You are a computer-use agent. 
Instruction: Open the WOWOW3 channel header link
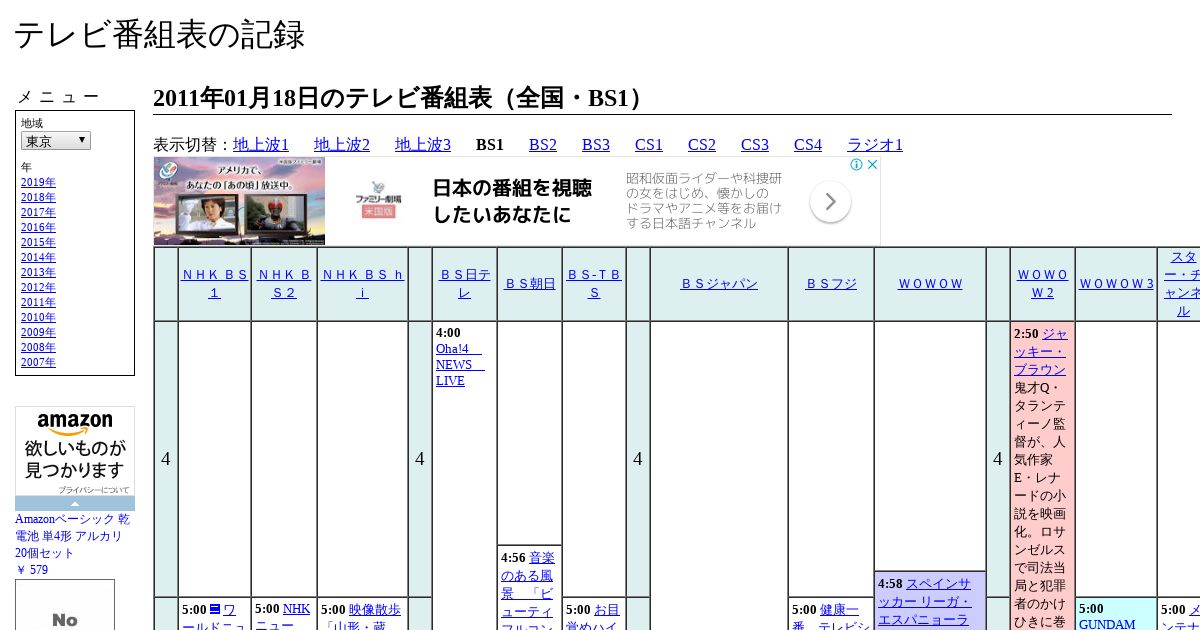pos(1116,284)
